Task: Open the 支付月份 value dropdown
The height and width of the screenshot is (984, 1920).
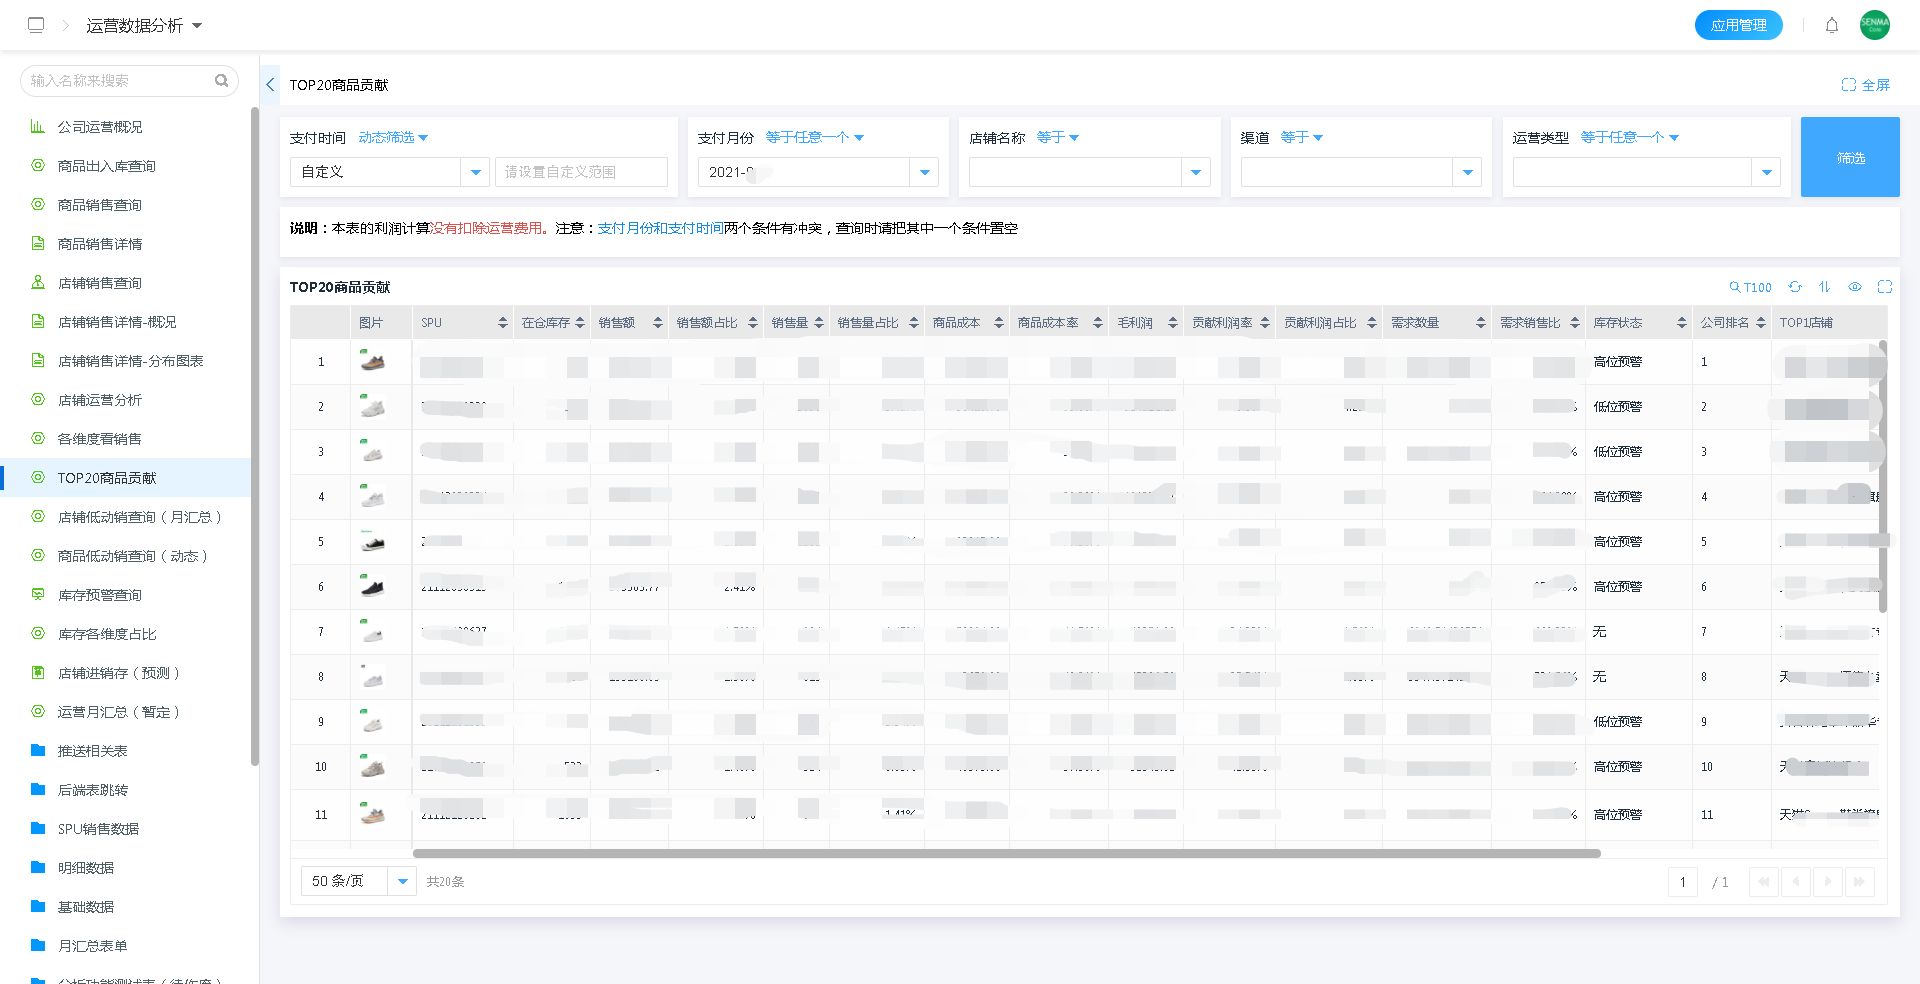Action: [924, 172]
